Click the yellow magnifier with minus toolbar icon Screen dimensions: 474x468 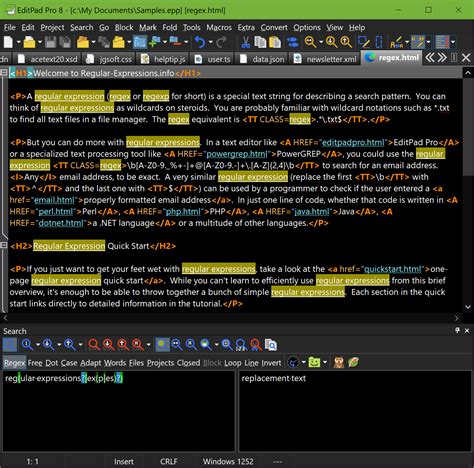pyautogui.click(x=310, y=42)
